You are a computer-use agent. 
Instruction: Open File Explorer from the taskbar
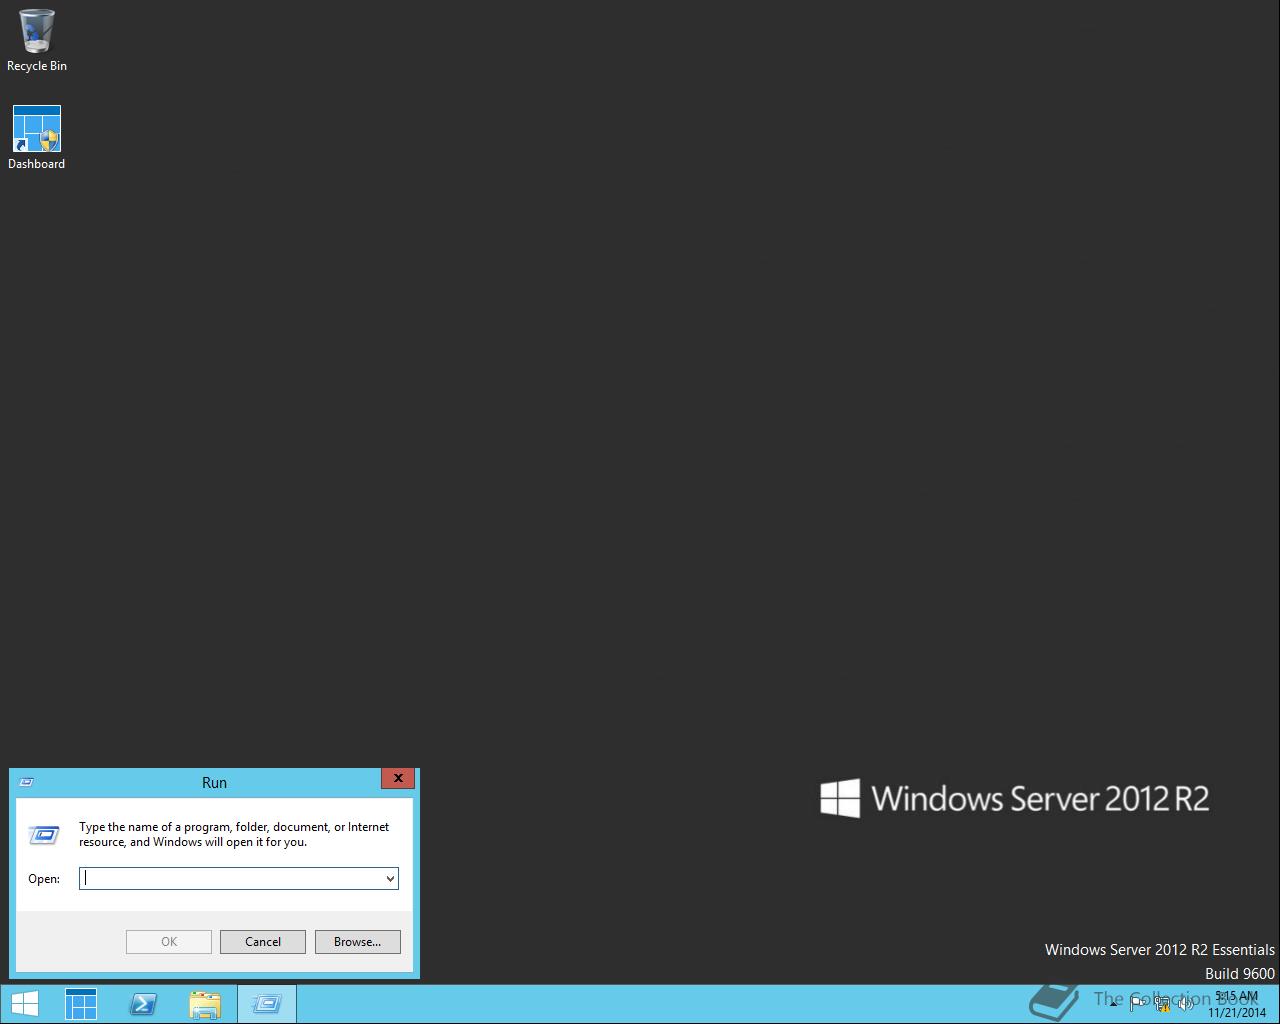(205, 1004)
